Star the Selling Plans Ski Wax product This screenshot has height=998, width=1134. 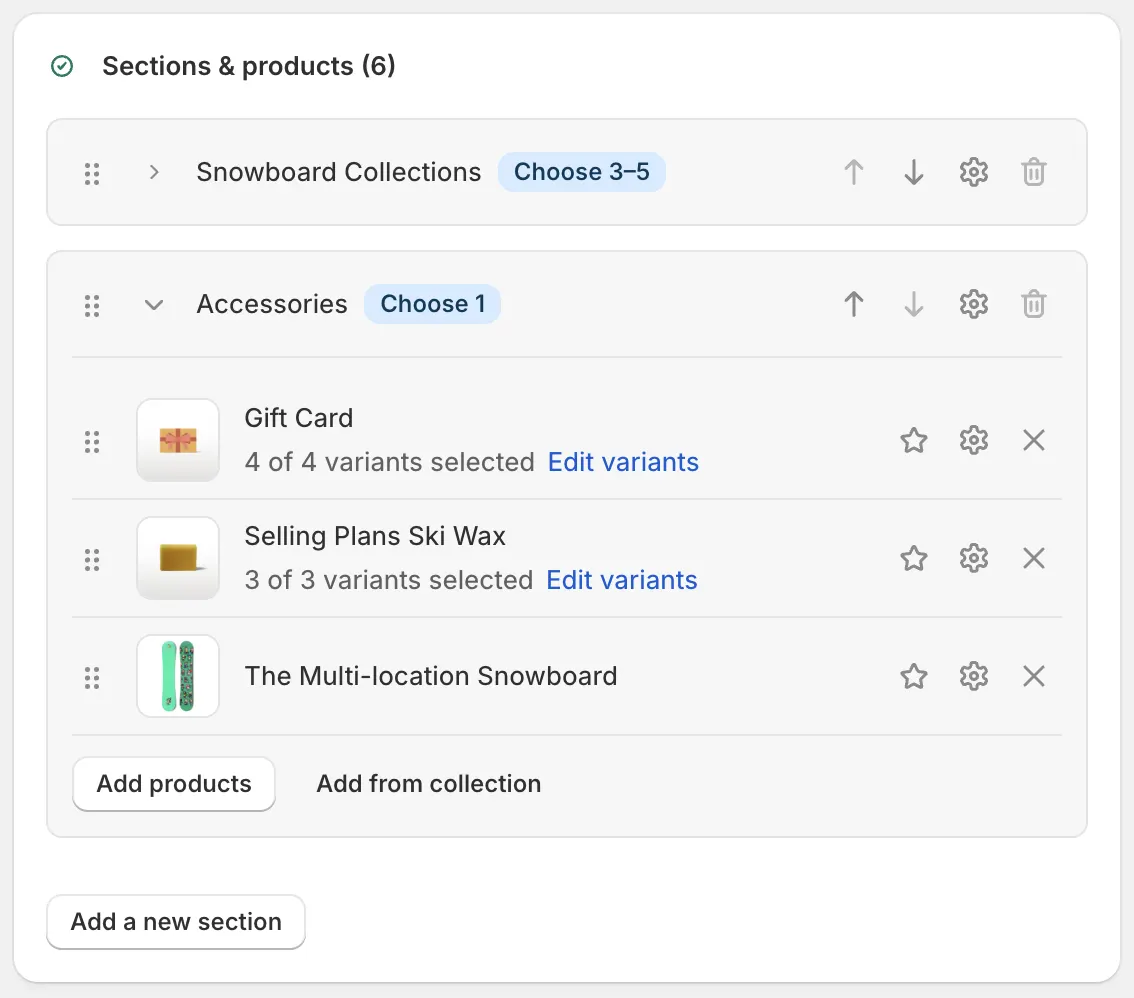coord(913,558)
